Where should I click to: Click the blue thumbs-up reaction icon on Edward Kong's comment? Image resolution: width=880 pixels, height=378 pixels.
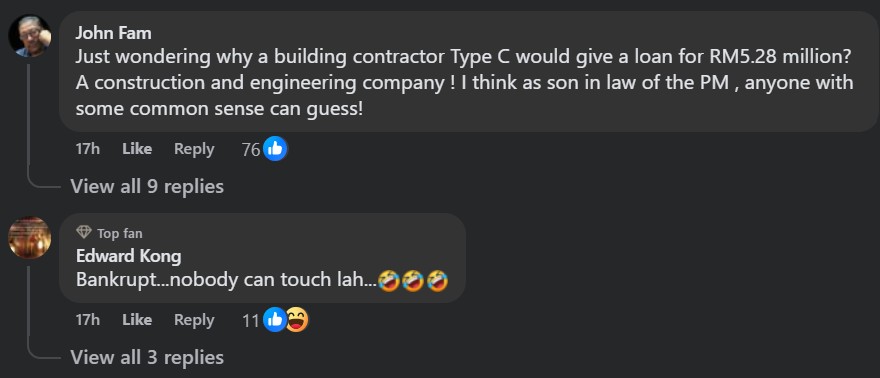(275, 320)
